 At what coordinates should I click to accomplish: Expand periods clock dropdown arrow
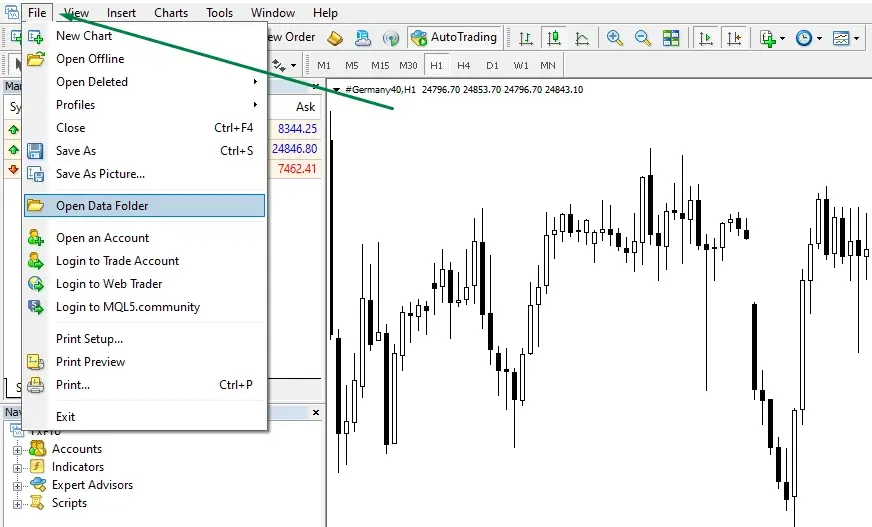[x=819, y=38]
